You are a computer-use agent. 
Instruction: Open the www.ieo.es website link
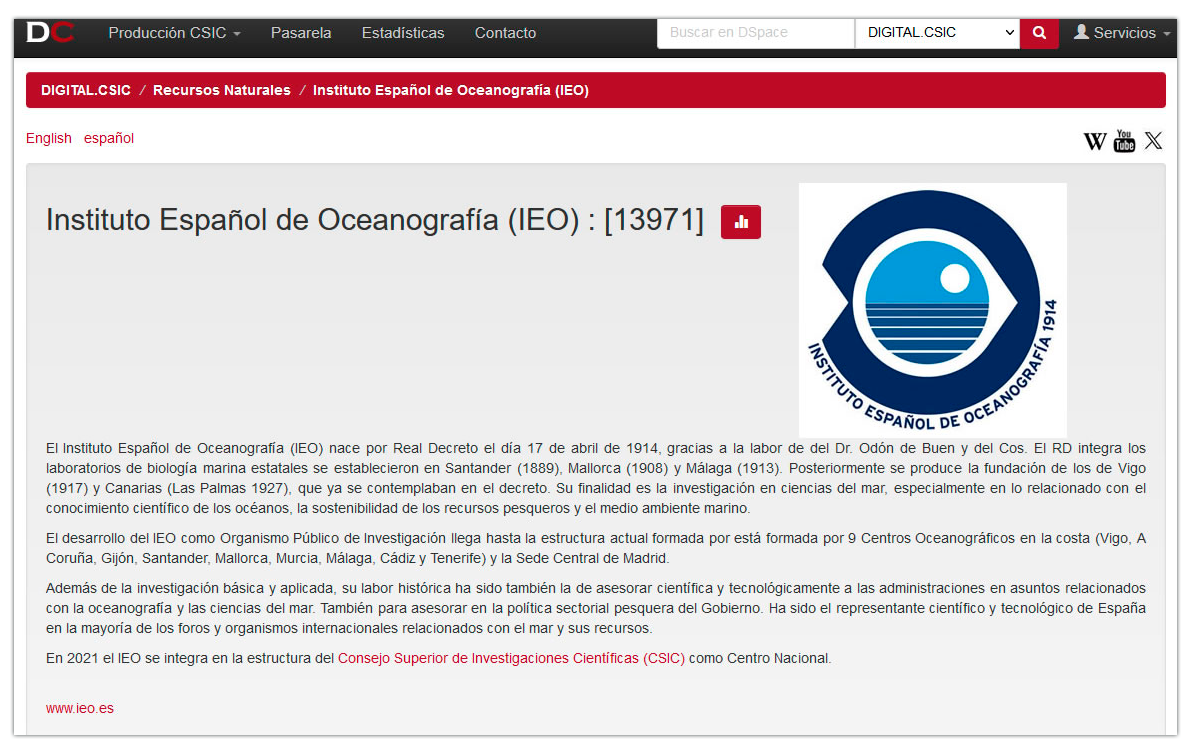point(79,707)
